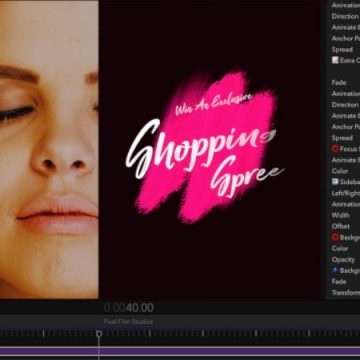Viewport: 360px width, 360px height.
Task: Click the woman's face image in viewer
Action: click(49, 149)
